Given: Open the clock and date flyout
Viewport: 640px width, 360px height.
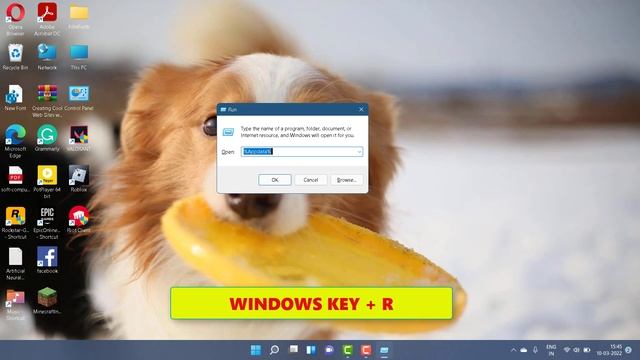Looking at the screenshot, I should pos(609,350).
